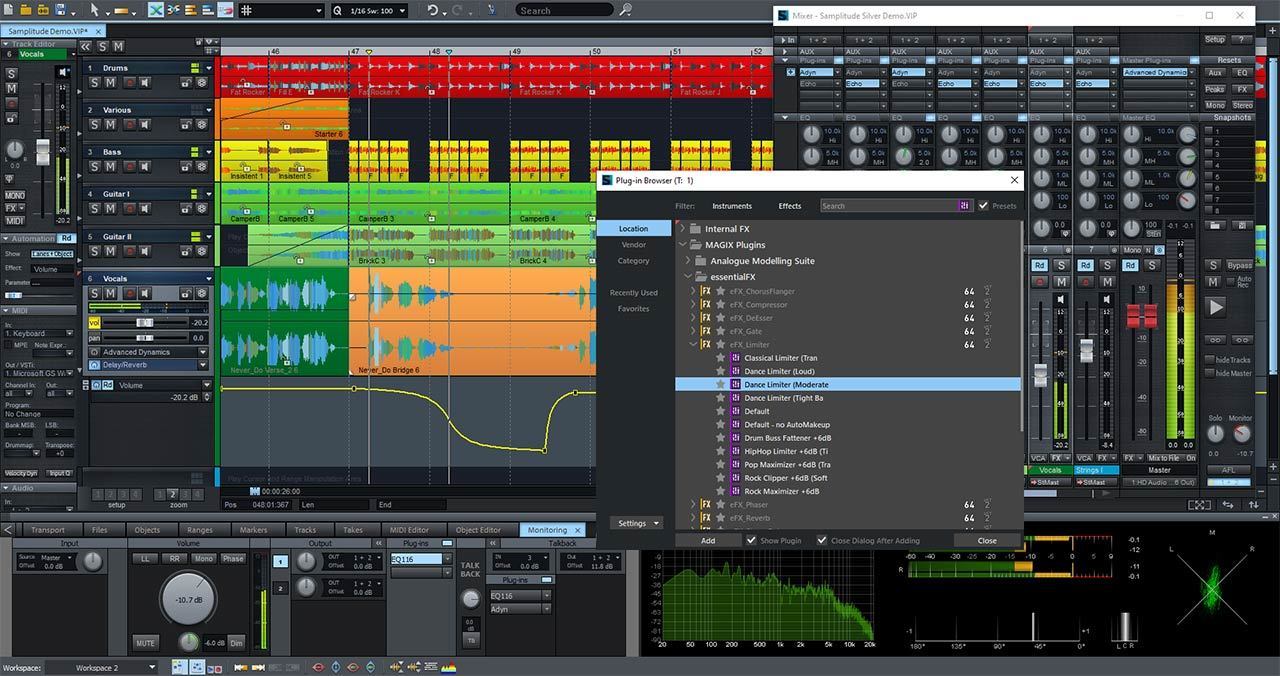Click the grid icon in top toolbar
The width and height of the screenshot is (1280, 676).
click(247, 10)
